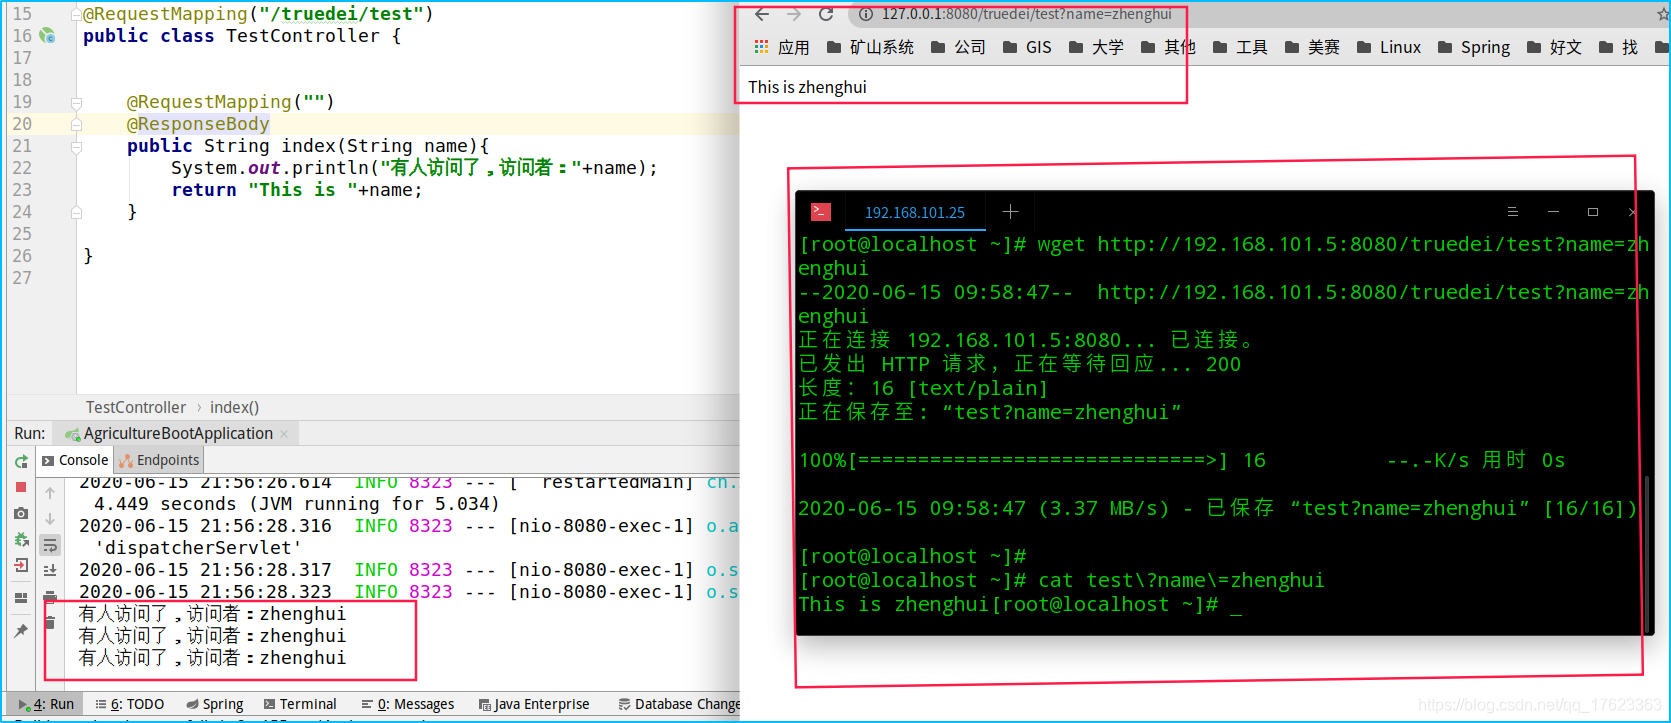Screen dimensions: 1671x723
Task: Click index() in the editor breadcrumb
Action: click(234, 407)
